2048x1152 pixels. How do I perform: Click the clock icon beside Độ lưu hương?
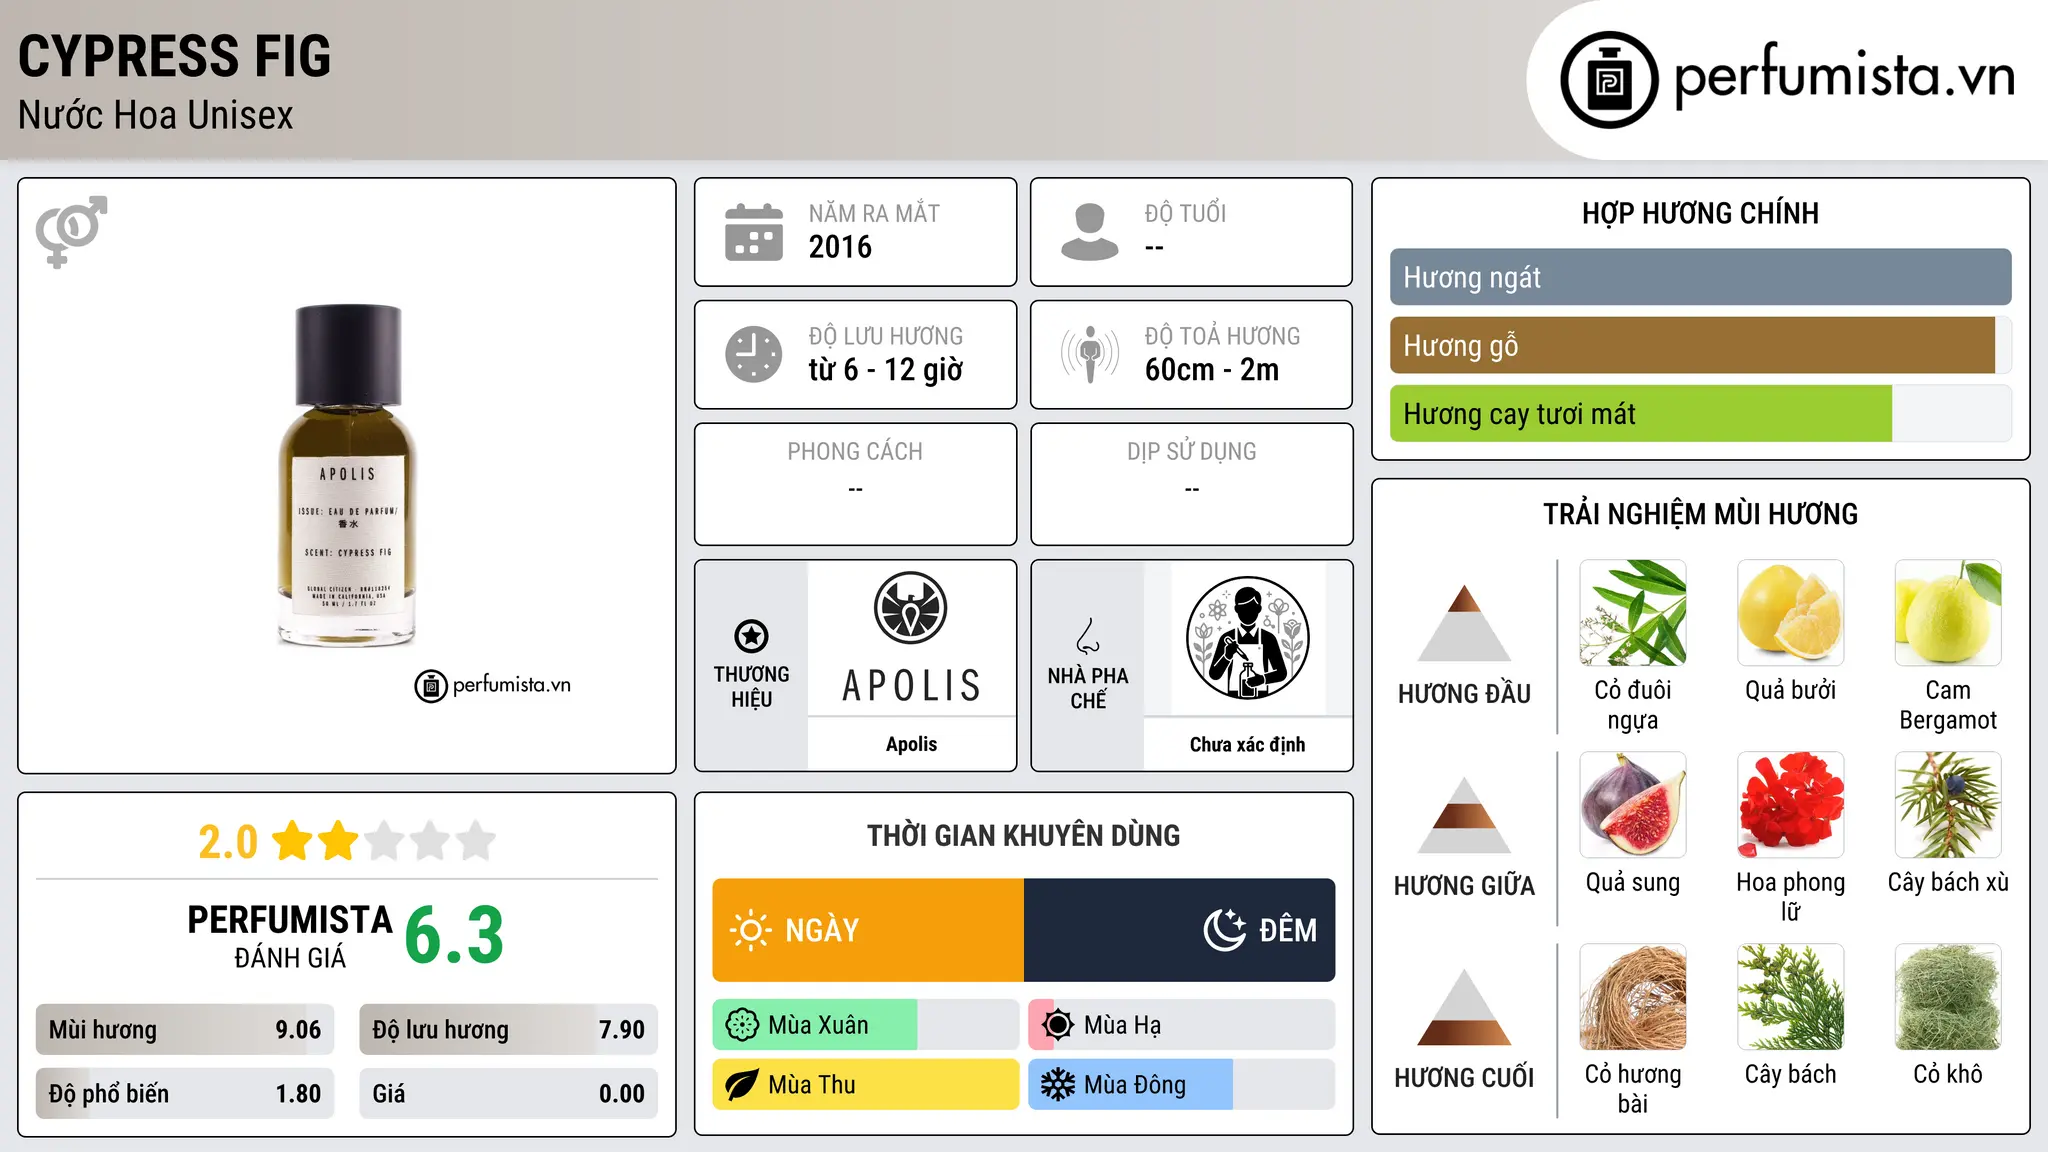[x=753, y=354]
